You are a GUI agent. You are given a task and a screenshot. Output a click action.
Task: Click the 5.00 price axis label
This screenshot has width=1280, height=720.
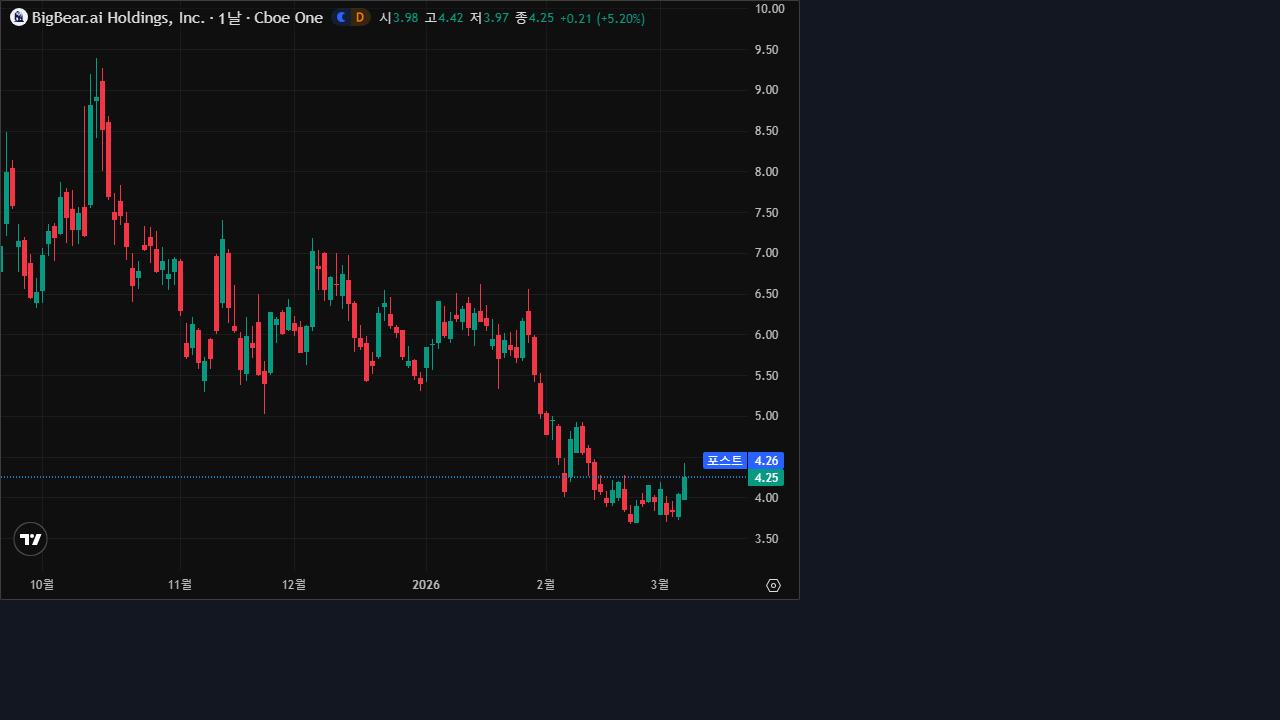(767, 416)
